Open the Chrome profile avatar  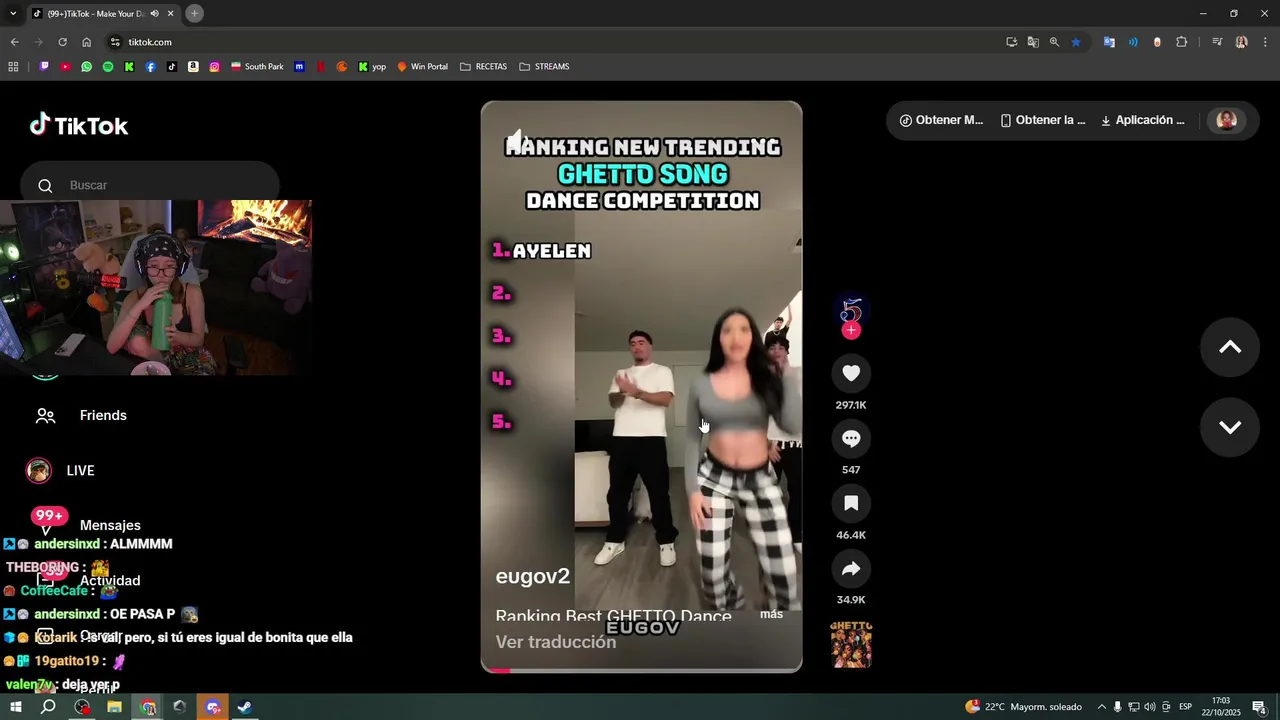[x=1241, y=42]
